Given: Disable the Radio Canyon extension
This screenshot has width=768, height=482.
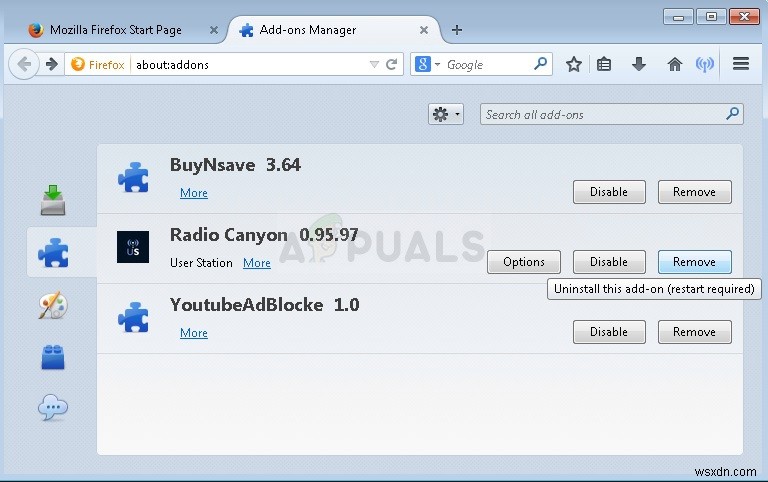Looking at the screenshot, I should coord(609,262).
